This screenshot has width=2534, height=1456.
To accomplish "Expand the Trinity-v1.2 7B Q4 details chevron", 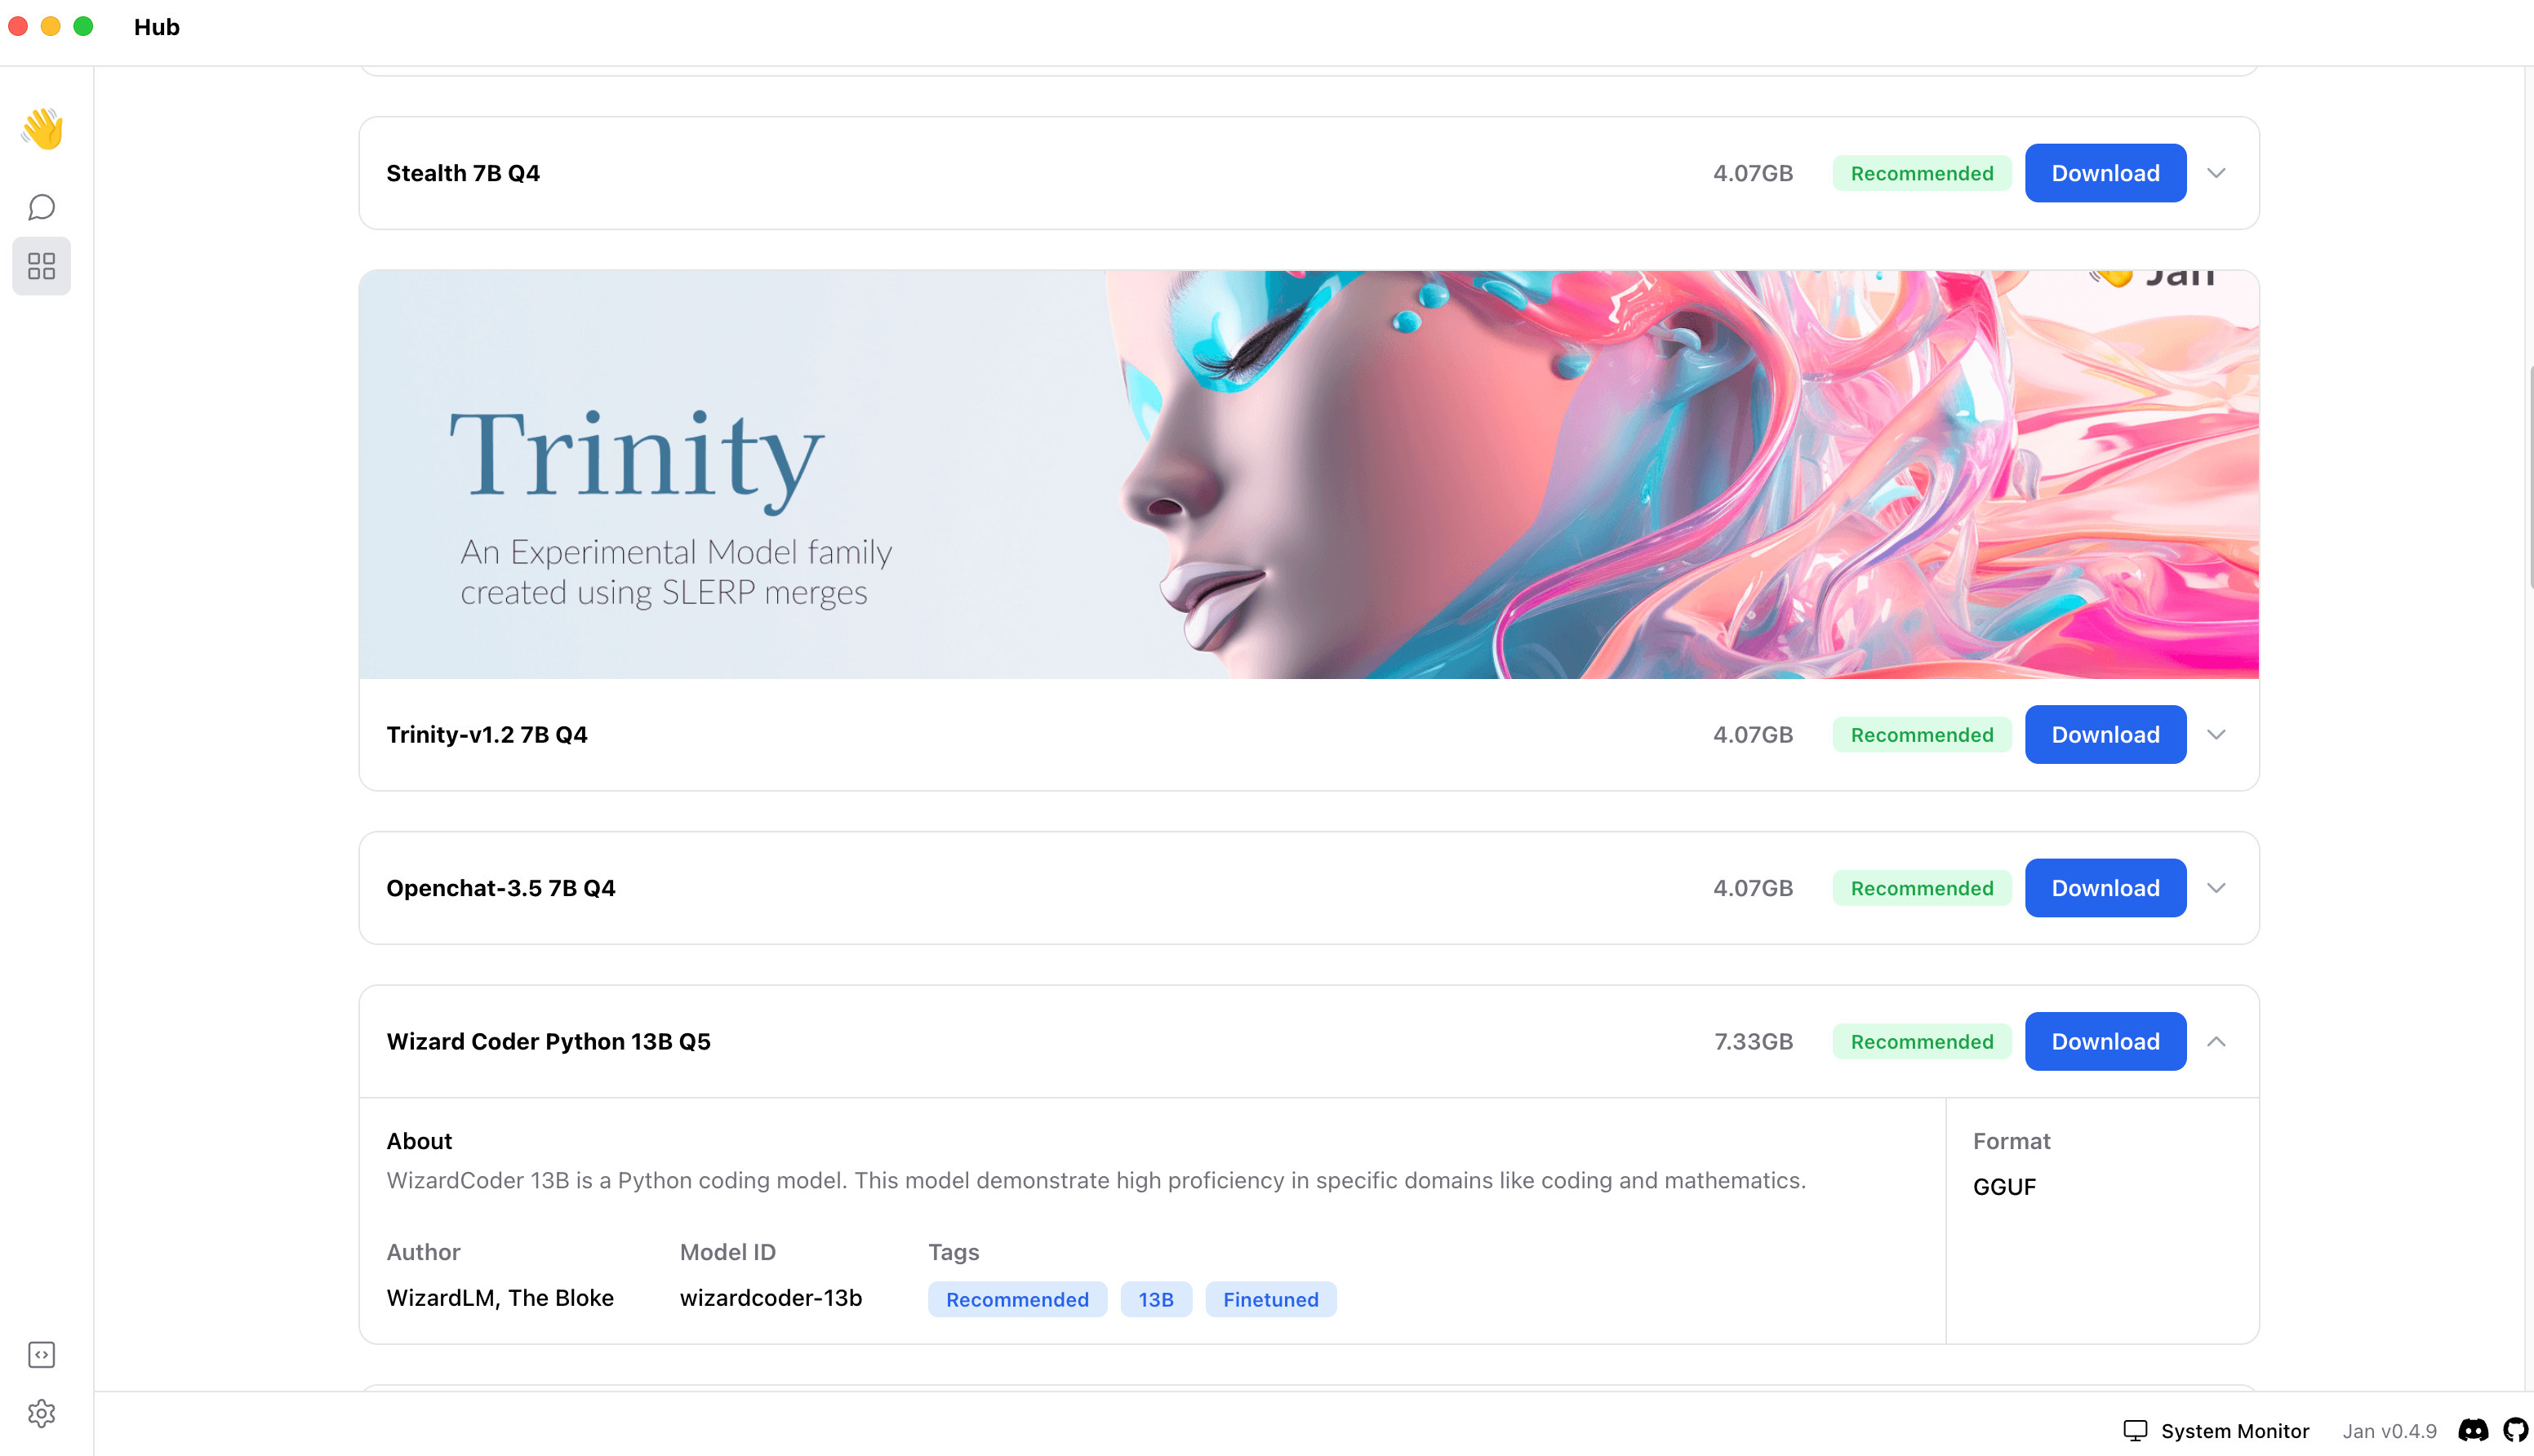I will point(2216,735).
